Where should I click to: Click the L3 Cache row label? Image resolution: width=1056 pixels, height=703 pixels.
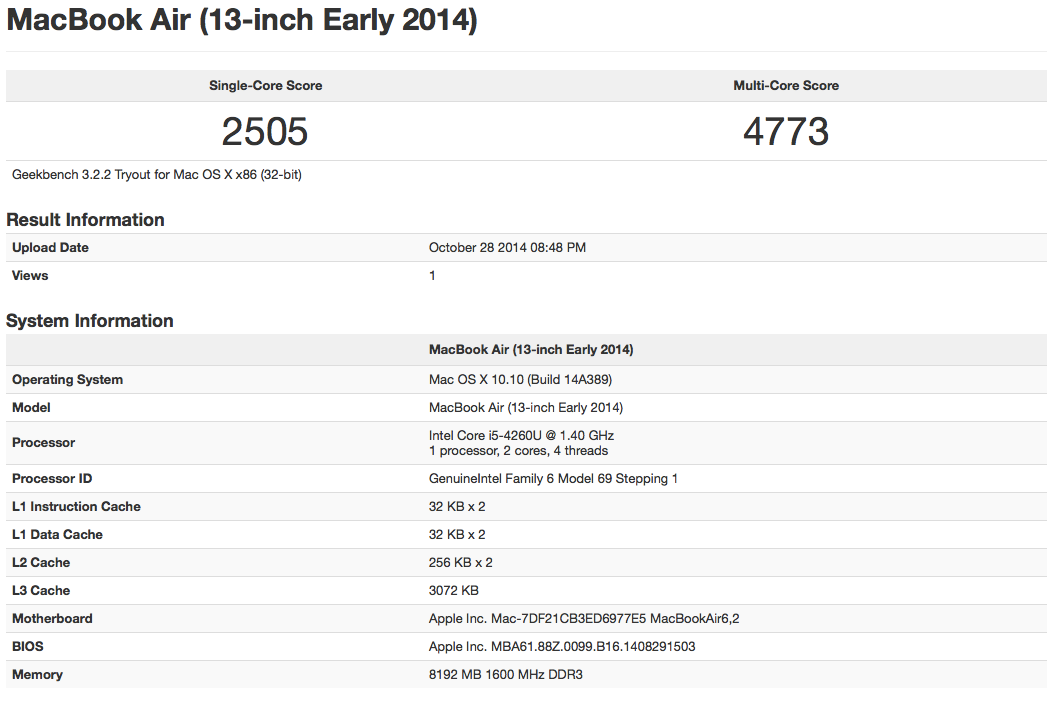coord(41,591)
